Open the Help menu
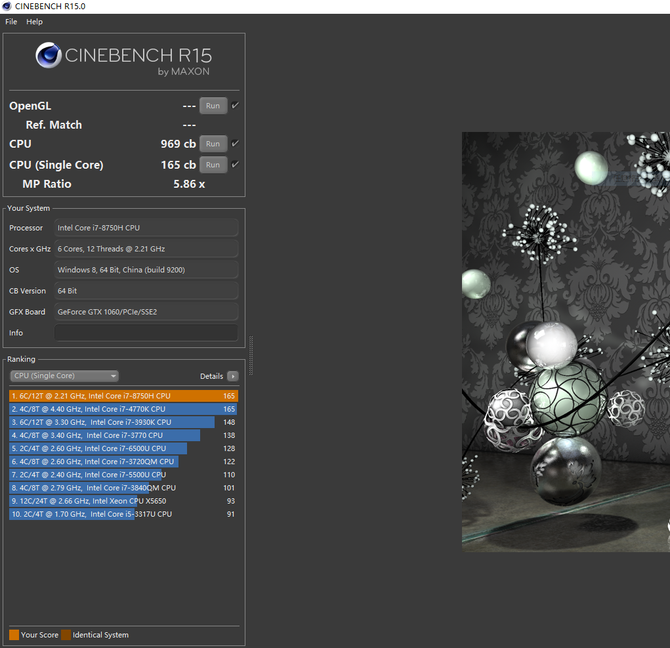Image resolution: width=670 pixels, height=648 pixels. (x=35, y=22)
